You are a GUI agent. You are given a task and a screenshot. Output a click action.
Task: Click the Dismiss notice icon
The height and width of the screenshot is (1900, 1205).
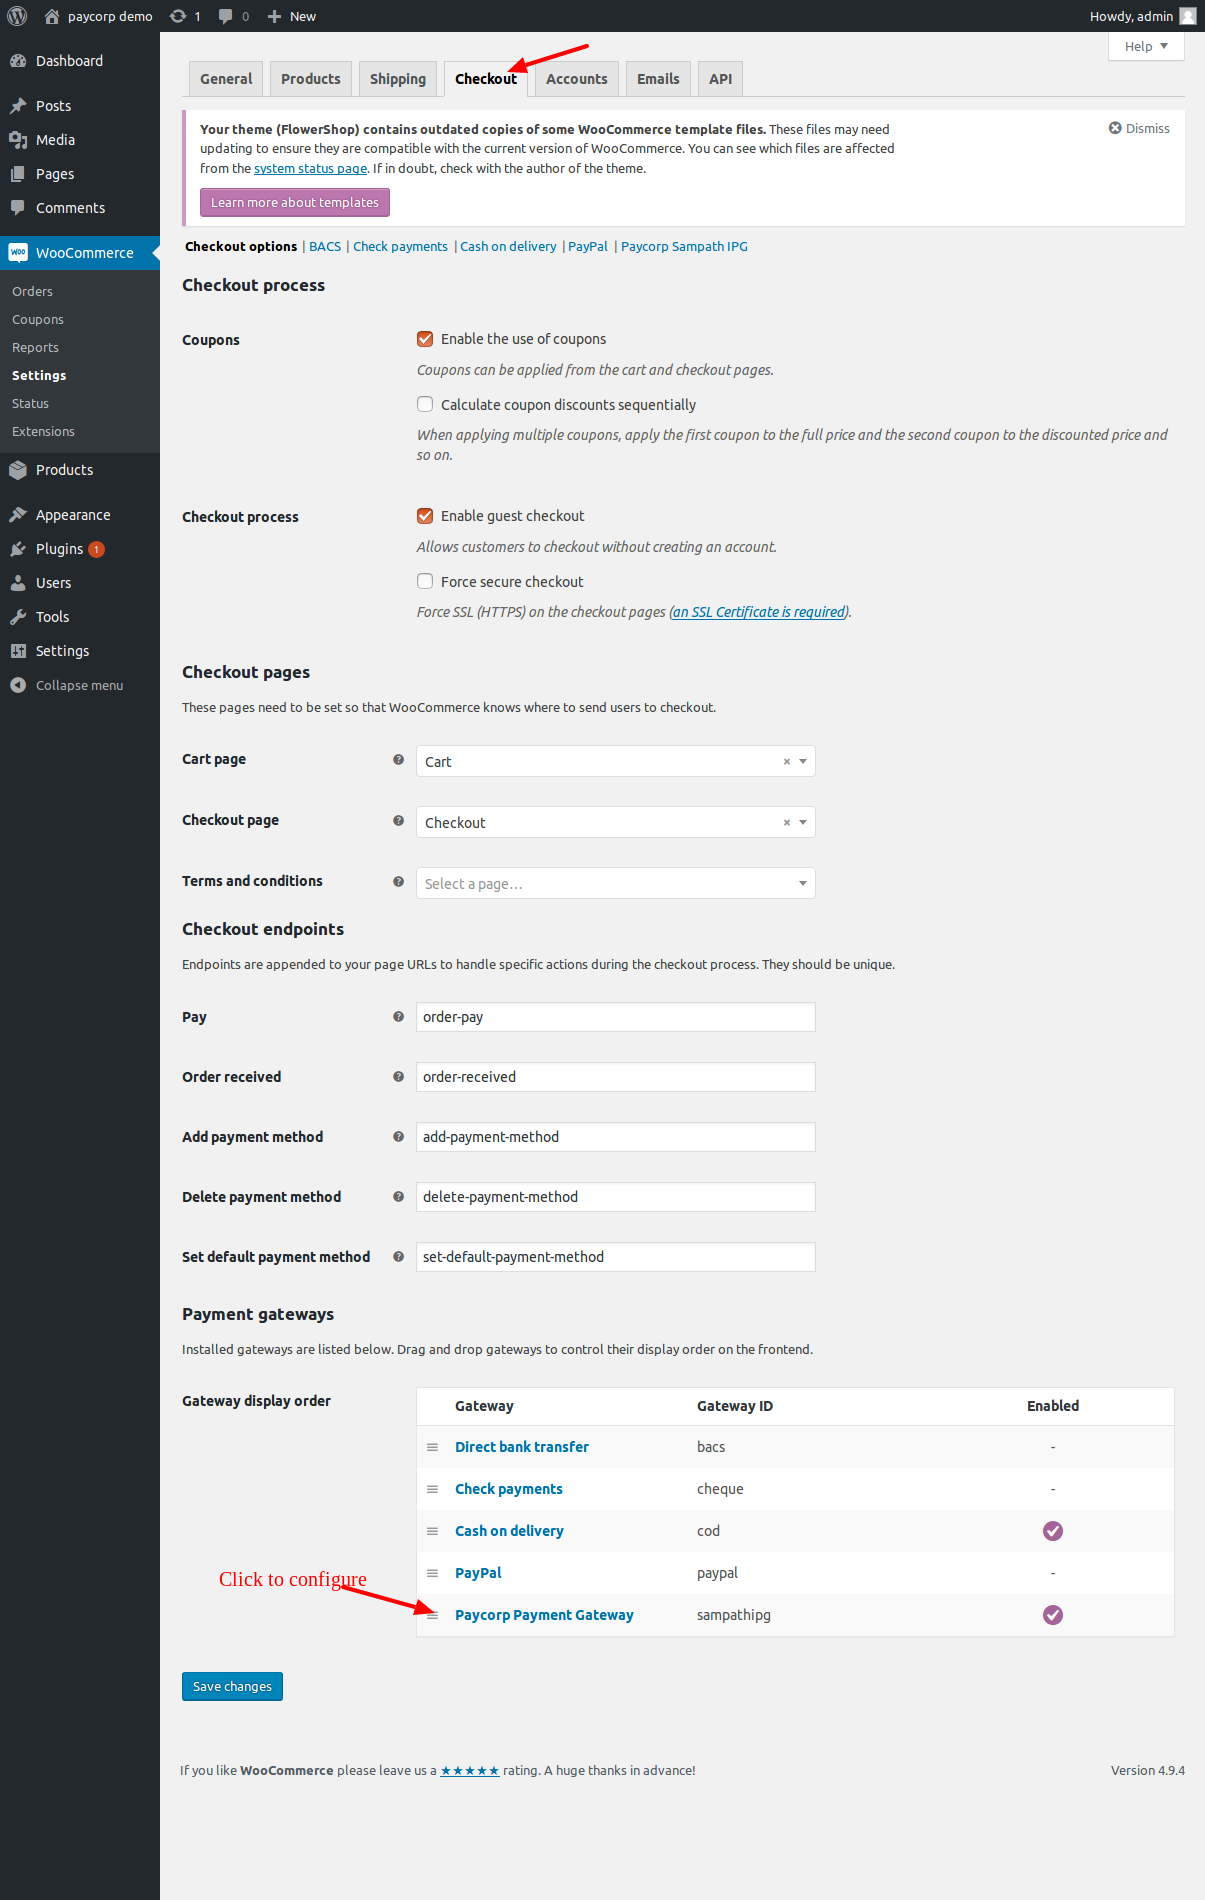pyautogui.click(x=1115, y=128)
